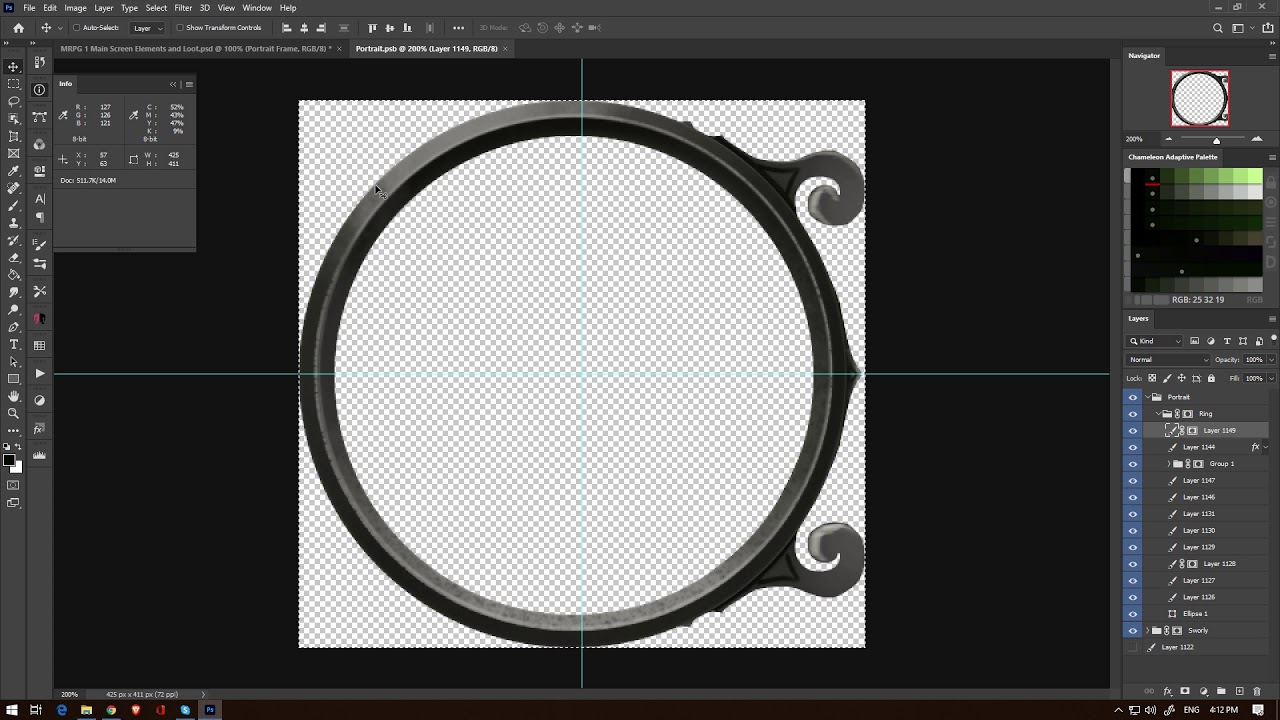
Task: Open the Select menu
Action: point(156,8)
